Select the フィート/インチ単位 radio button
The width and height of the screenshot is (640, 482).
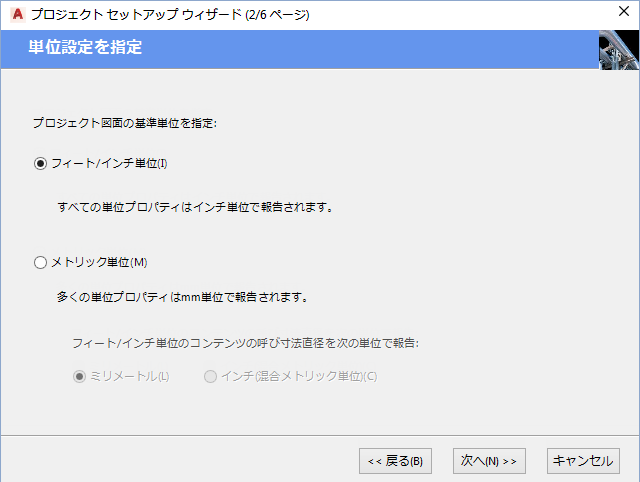point(41,163)
